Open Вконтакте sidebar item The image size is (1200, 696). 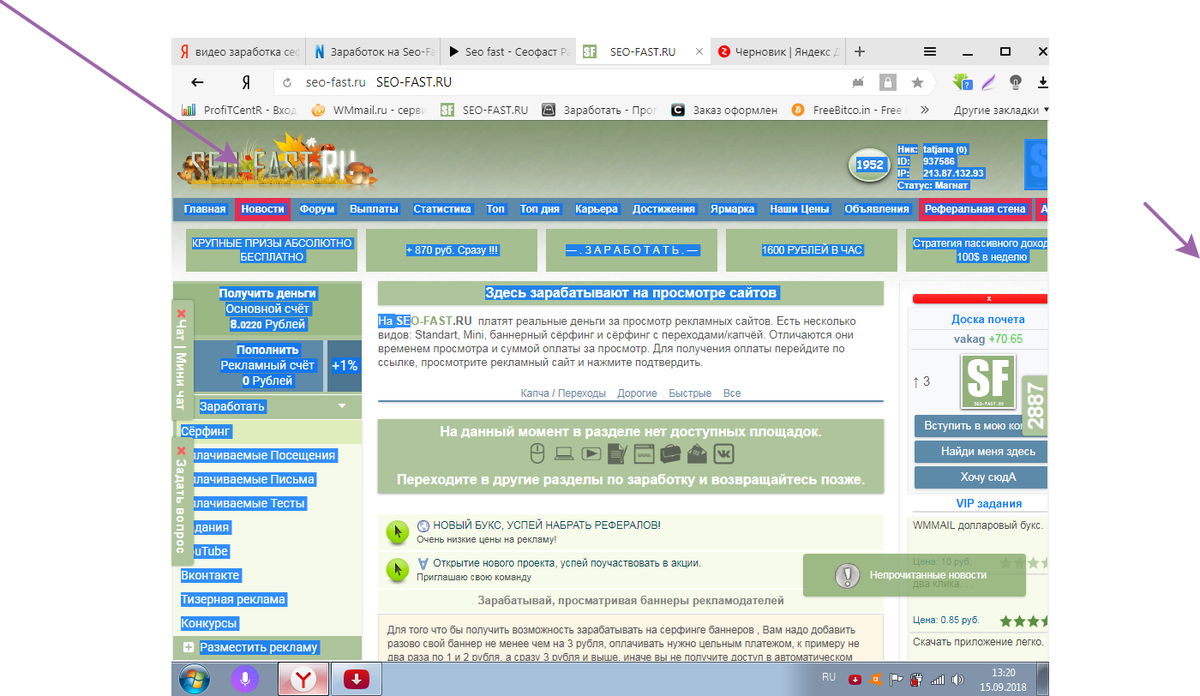[x=210, y=575]
